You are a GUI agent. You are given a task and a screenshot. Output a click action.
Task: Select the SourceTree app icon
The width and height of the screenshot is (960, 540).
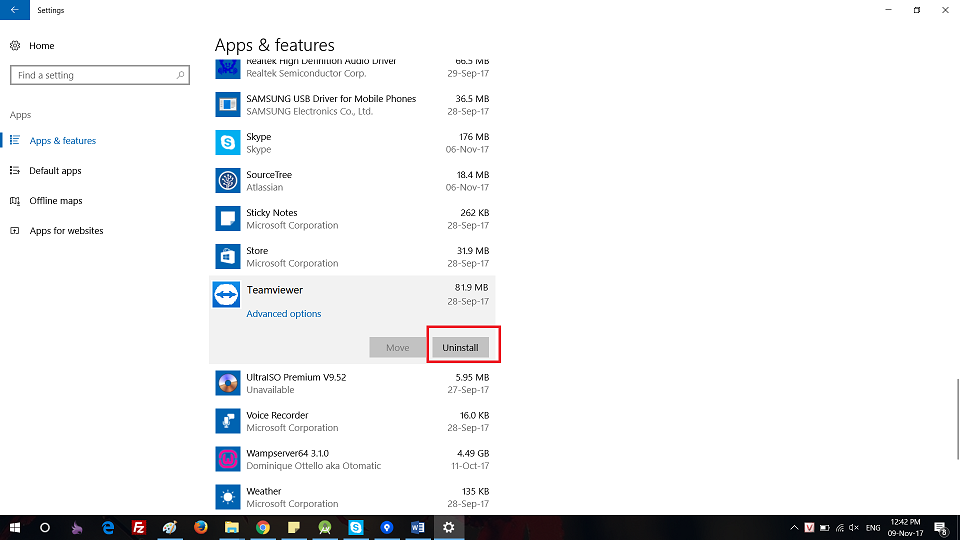pyautogui.click(x=228, y=181)
